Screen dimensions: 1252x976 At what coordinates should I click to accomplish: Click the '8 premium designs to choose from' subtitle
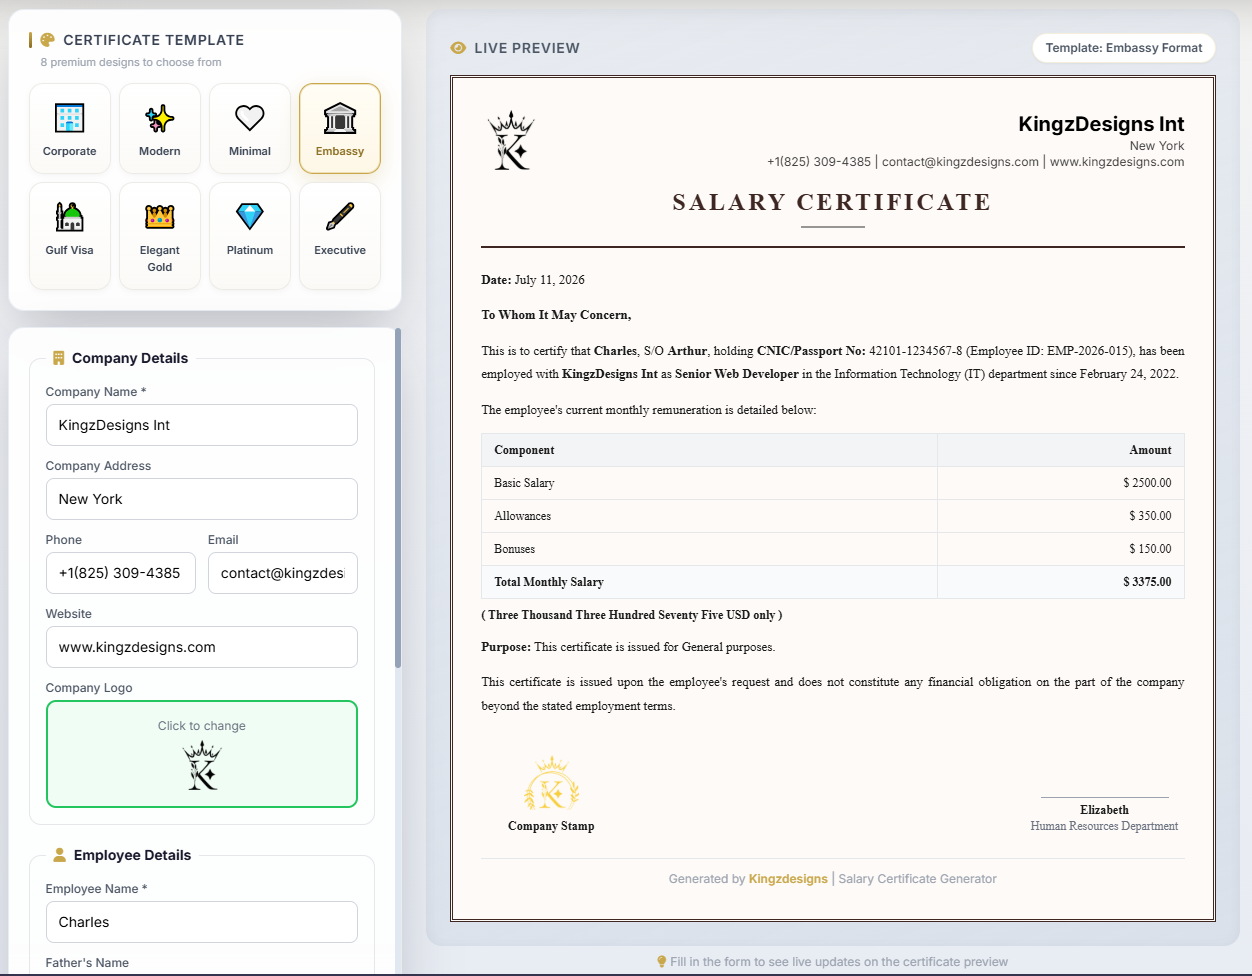[x=131, y=62]
